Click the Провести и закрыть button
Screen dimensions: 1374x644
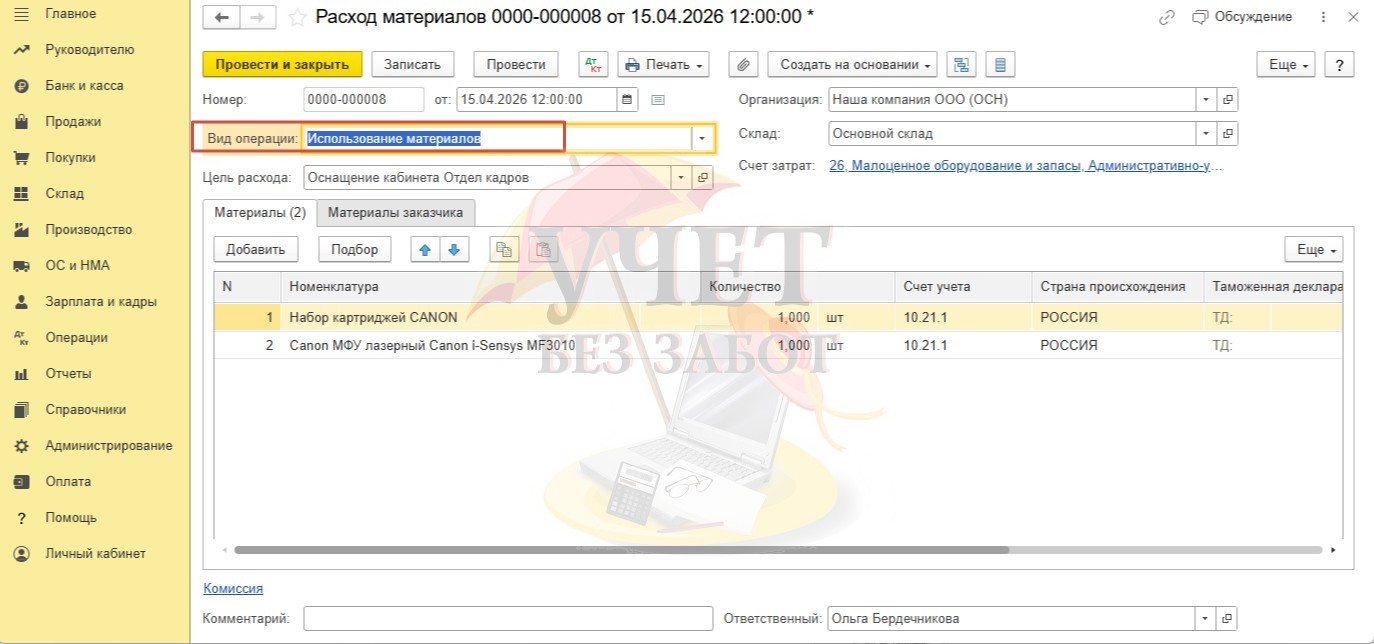point(282,64)
